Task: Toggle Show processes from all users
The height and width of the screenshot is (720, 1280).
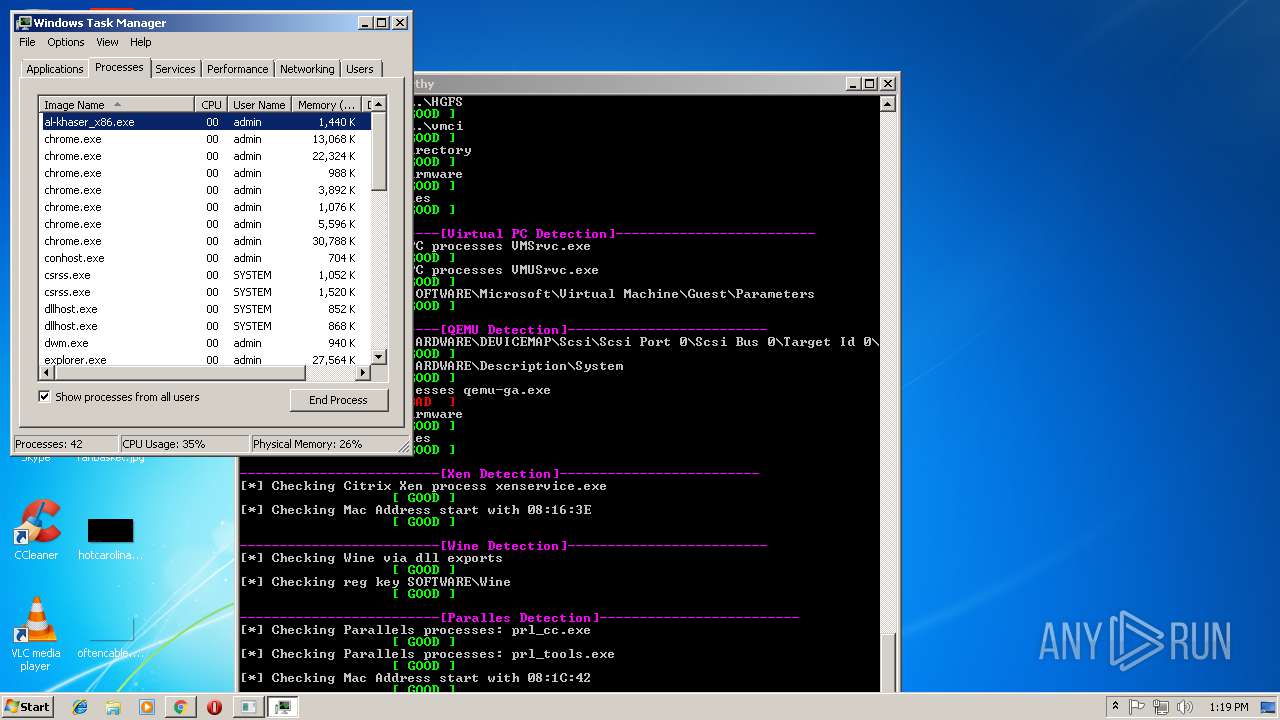Action: click(44, 397)
